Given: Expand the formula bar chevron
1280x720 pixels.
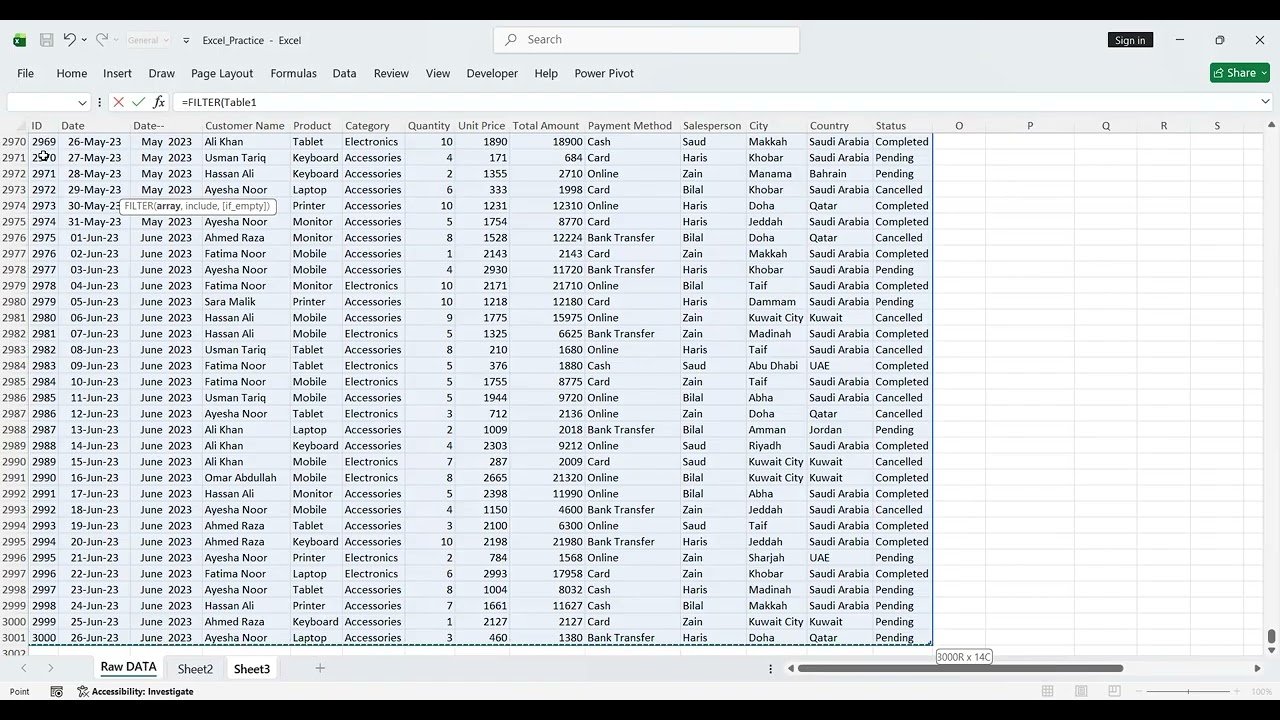Looking at the screenshot, I should point(1265,102).
